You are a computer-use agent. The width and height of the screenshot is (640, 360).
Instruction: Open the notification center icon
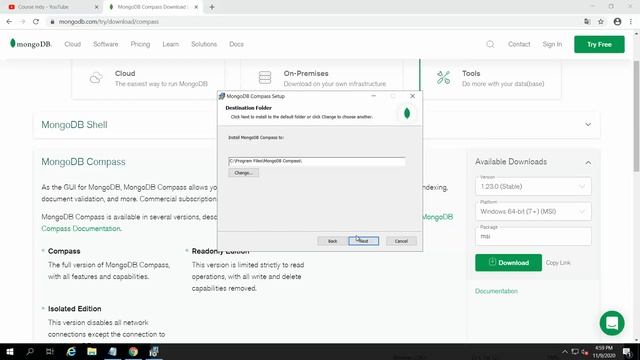pos(627,351)
